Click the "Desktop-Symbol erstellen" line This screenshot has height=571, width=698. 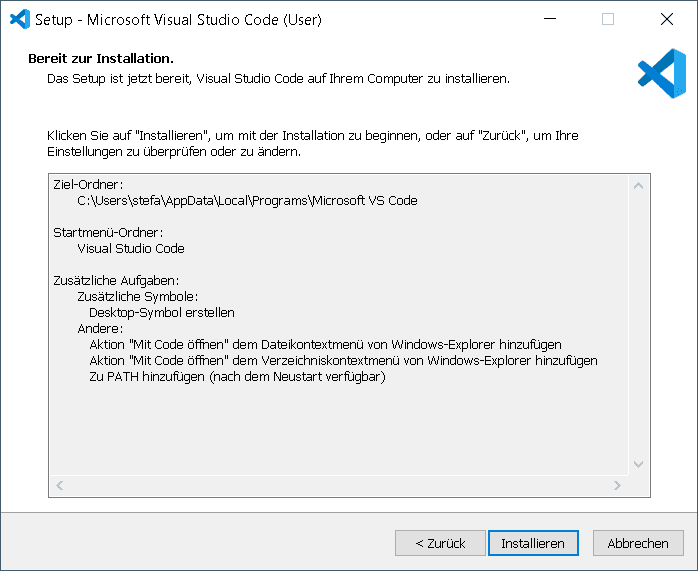coord(162,312)
